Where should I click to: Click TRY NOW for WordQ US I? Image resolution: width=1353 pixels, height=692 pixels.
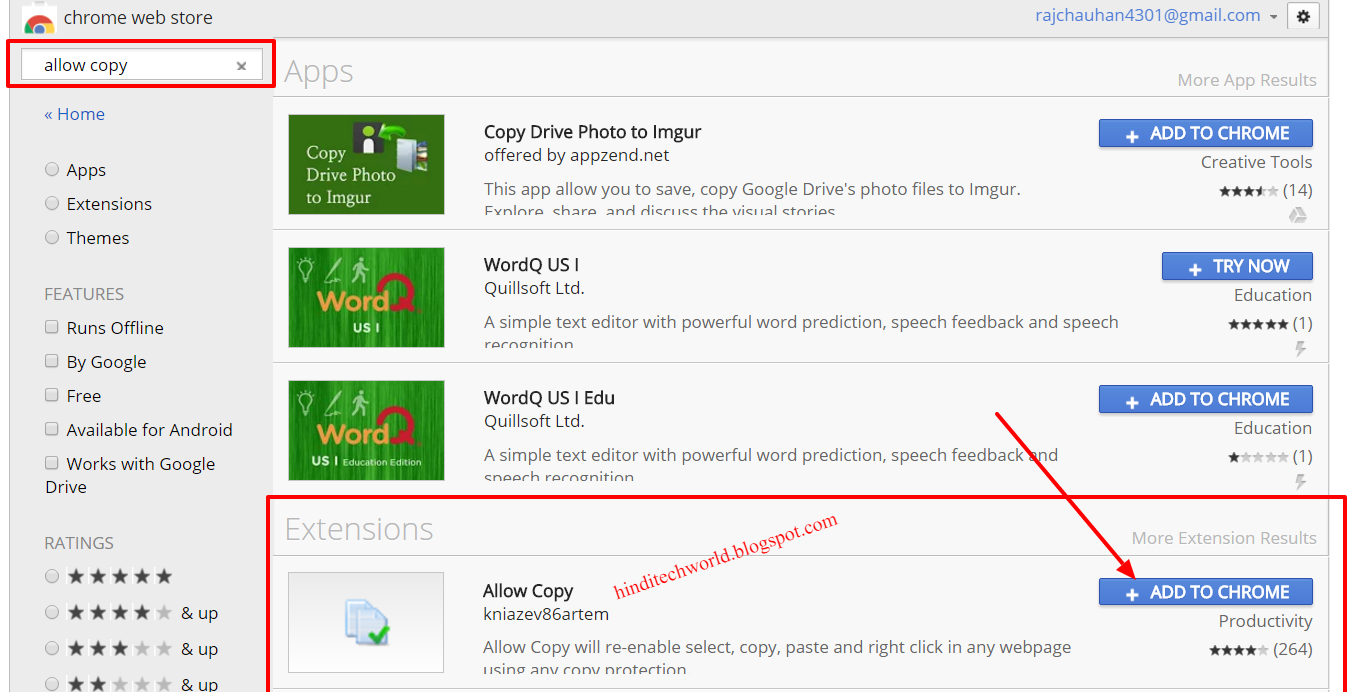click(x=1237, y=267)
